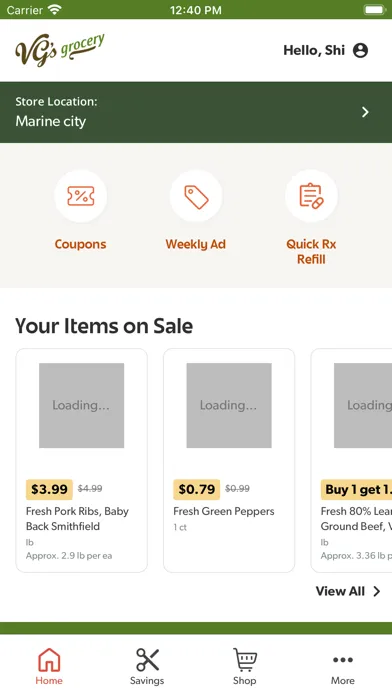Select the Home house icon
This screenshot has height=696, width=392.
pos(49,660)
